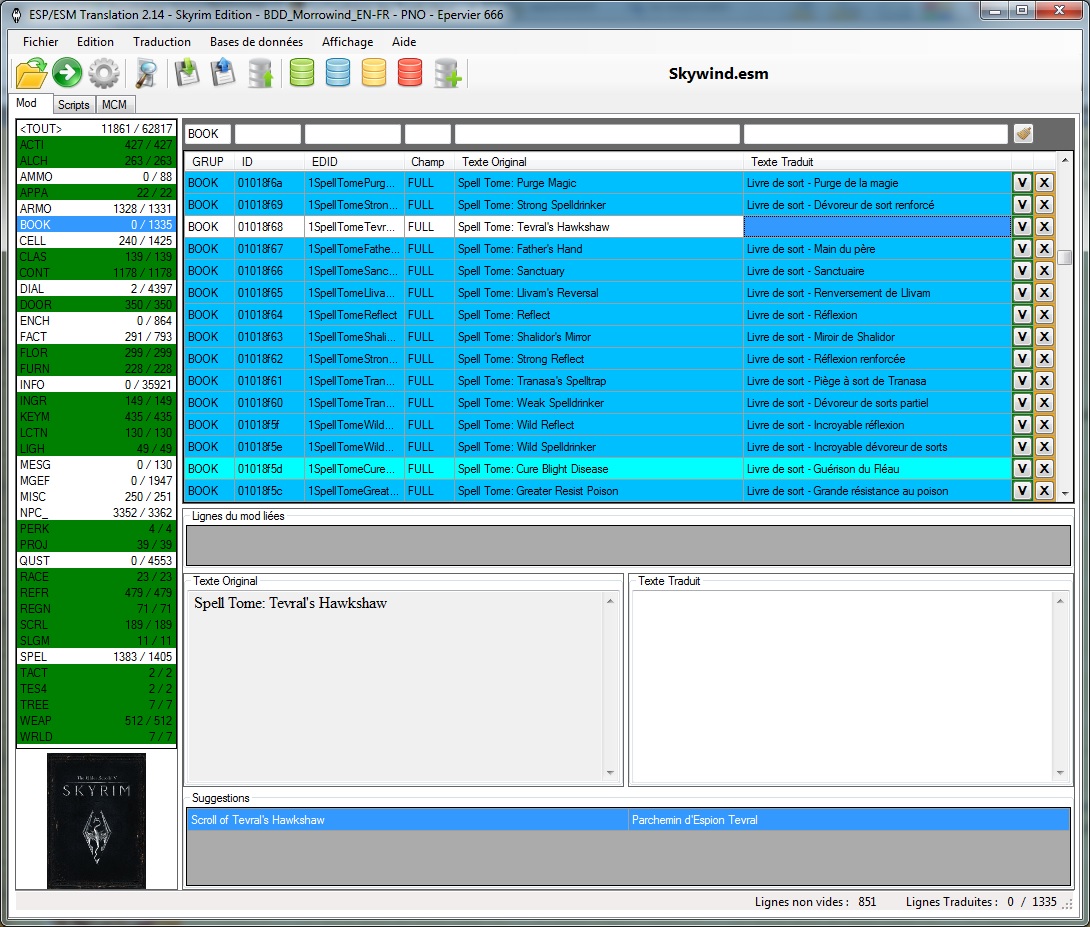Select the blue database icon
Screen dimensions: 1090x927
click(338, 73)
